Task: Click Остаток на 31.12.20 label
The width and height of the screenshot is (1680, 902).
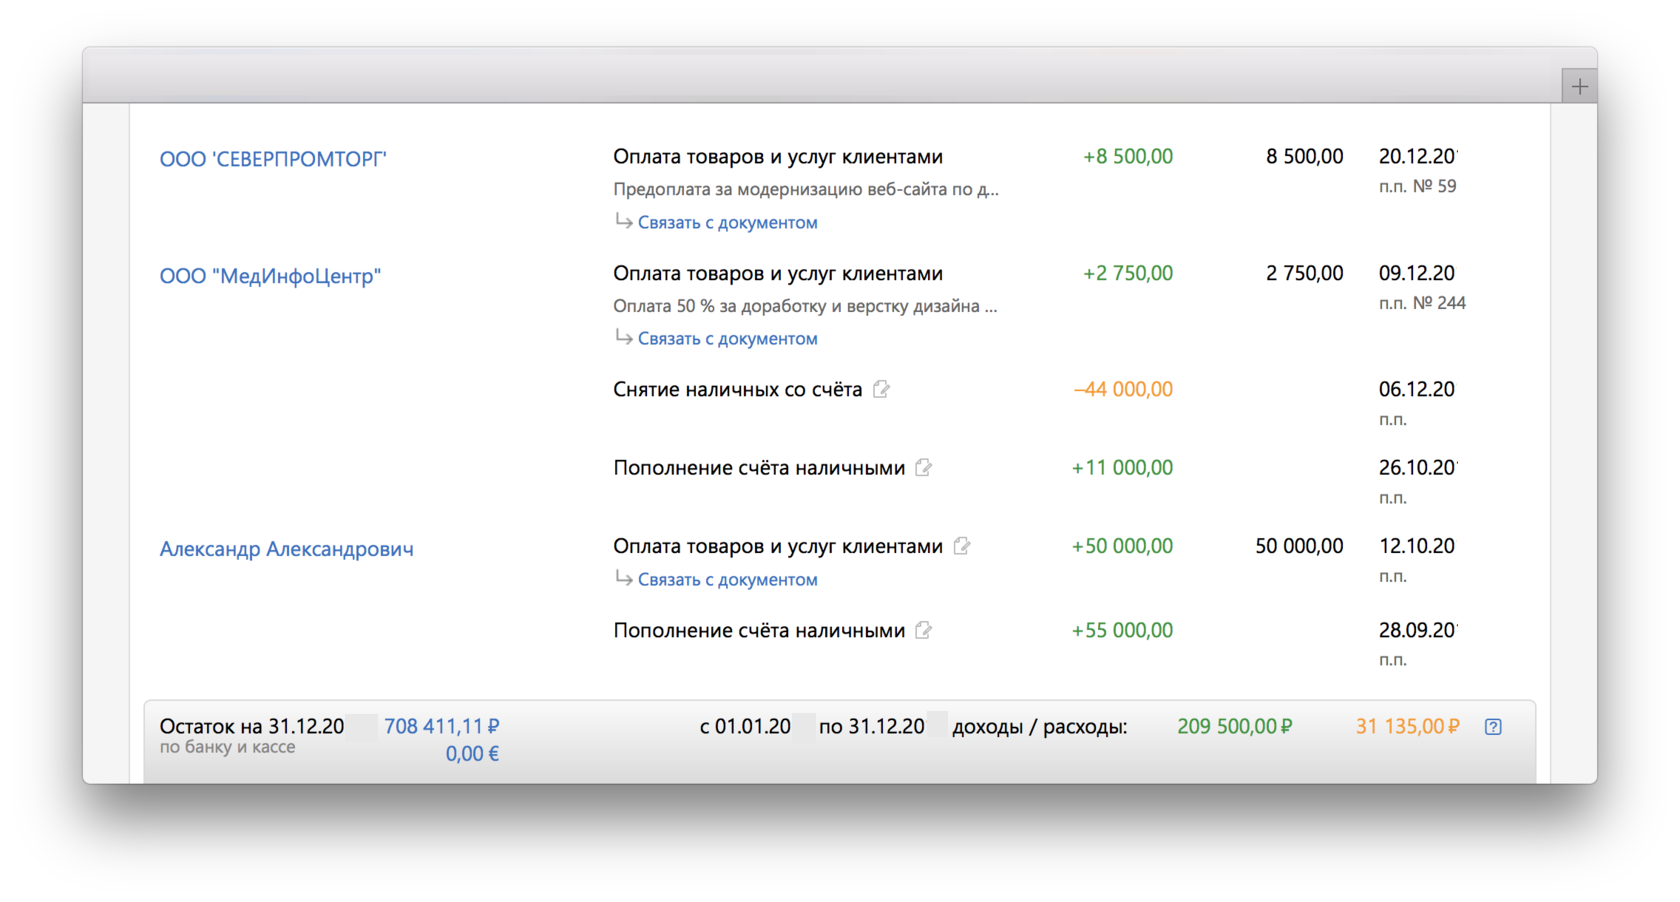Action: 252,727
